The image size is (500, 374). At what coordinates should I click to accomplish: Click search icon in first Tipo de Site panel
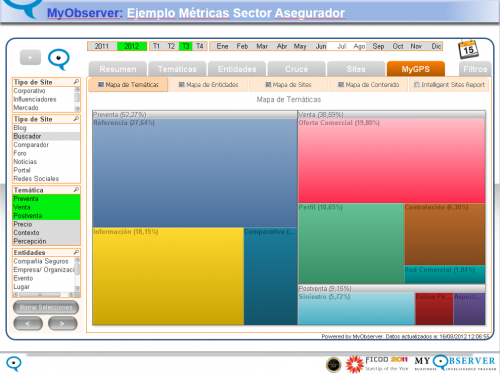click(x=76, y=82)
